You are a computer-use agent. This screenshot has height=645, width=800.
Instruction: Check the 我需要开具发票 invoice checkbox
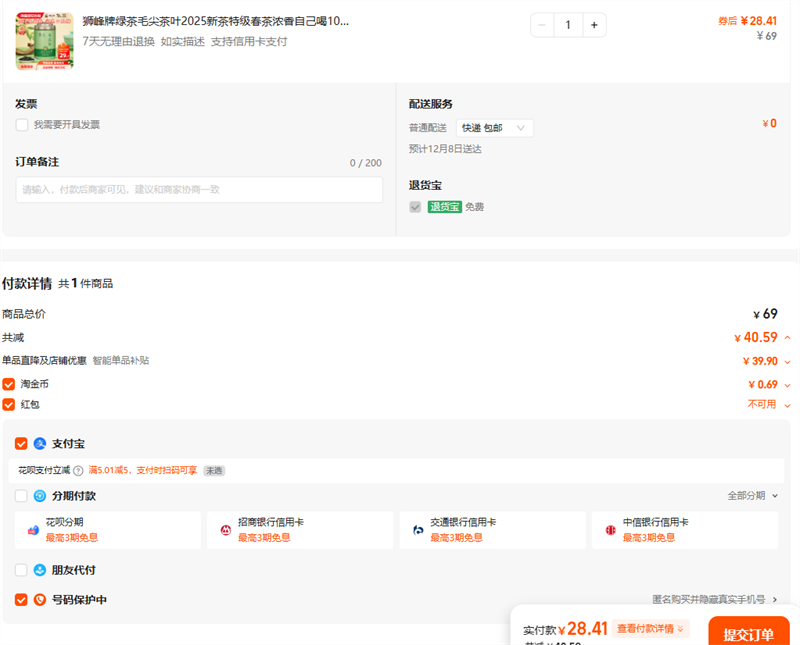point(22,125)
